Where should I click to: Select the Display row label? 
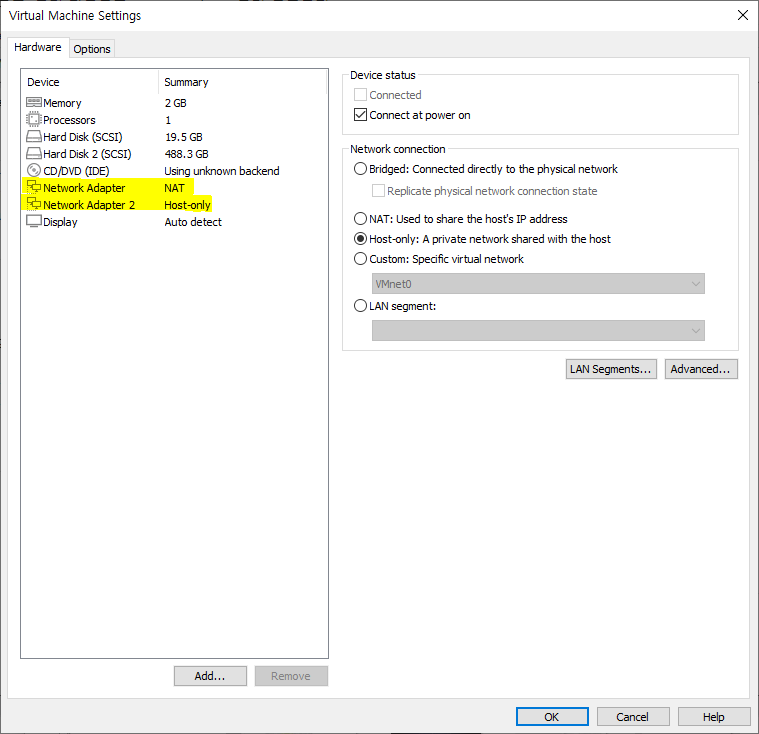pyautogui.click(x=60, y=222)
